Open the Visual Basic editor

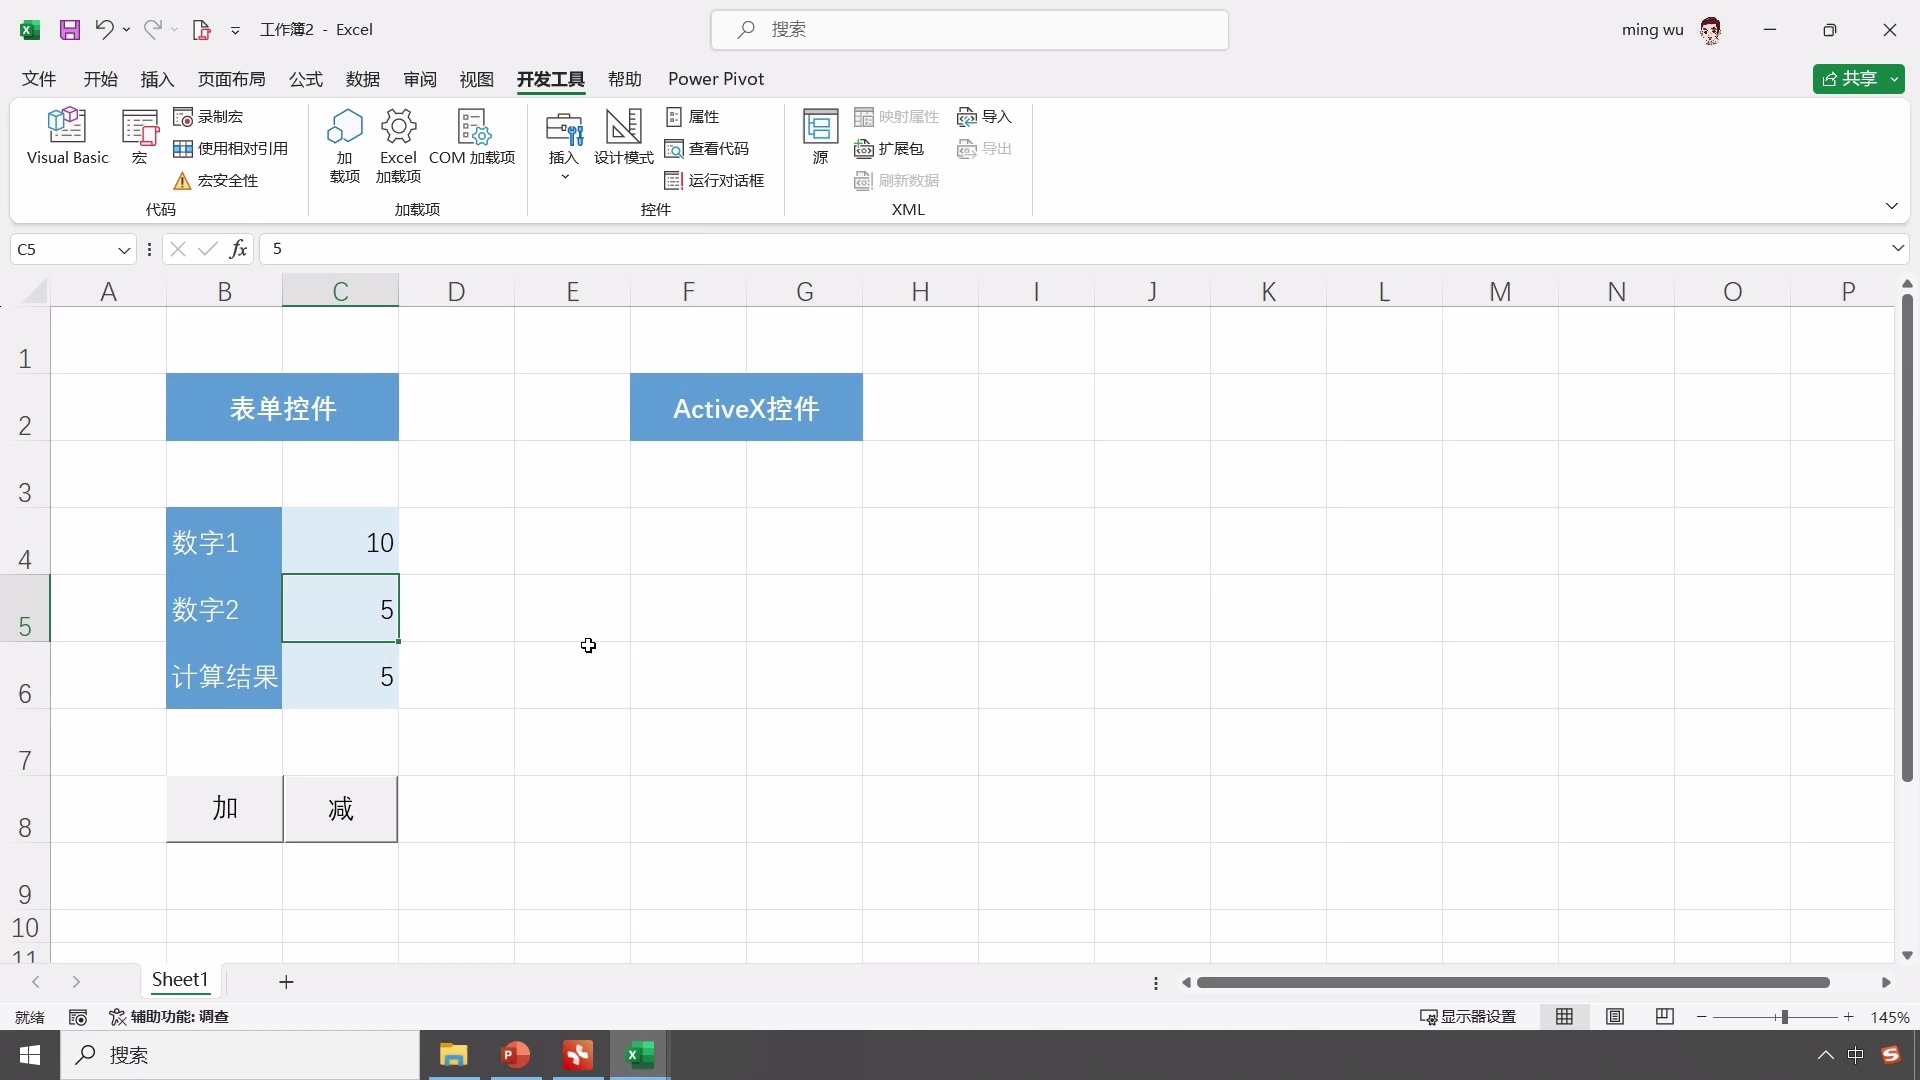click(67, 135)
